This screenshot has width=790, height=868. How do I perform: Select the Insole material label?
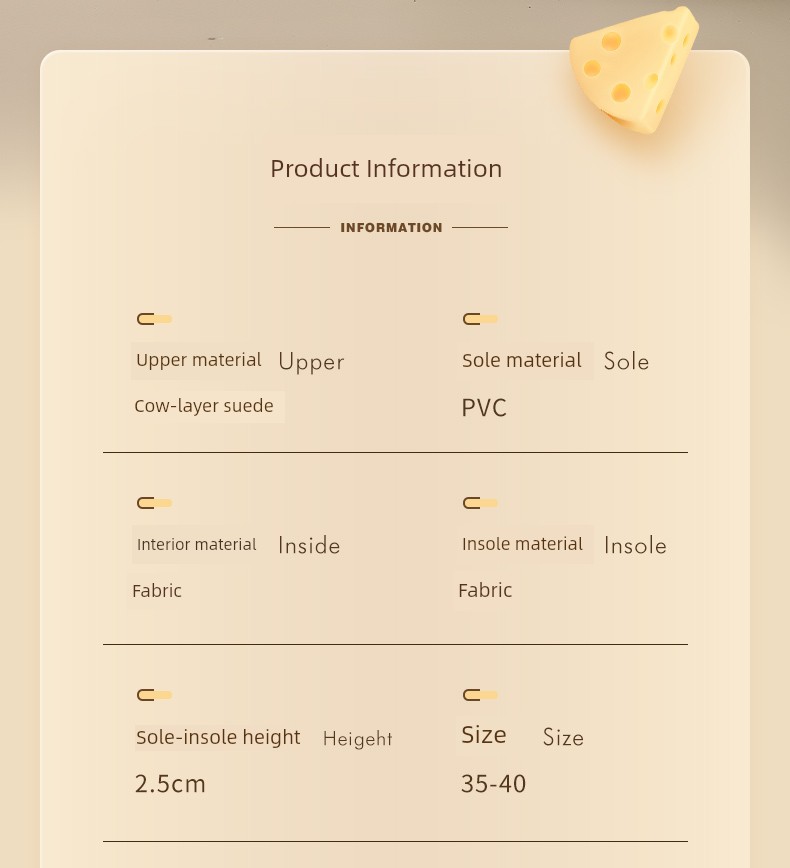pos(523,544)
